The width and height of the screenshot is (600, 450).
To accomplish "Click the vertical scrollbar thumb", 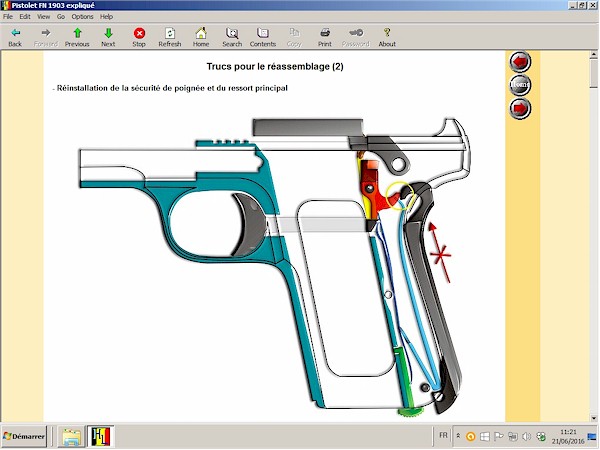I will (x=593, y=73).
